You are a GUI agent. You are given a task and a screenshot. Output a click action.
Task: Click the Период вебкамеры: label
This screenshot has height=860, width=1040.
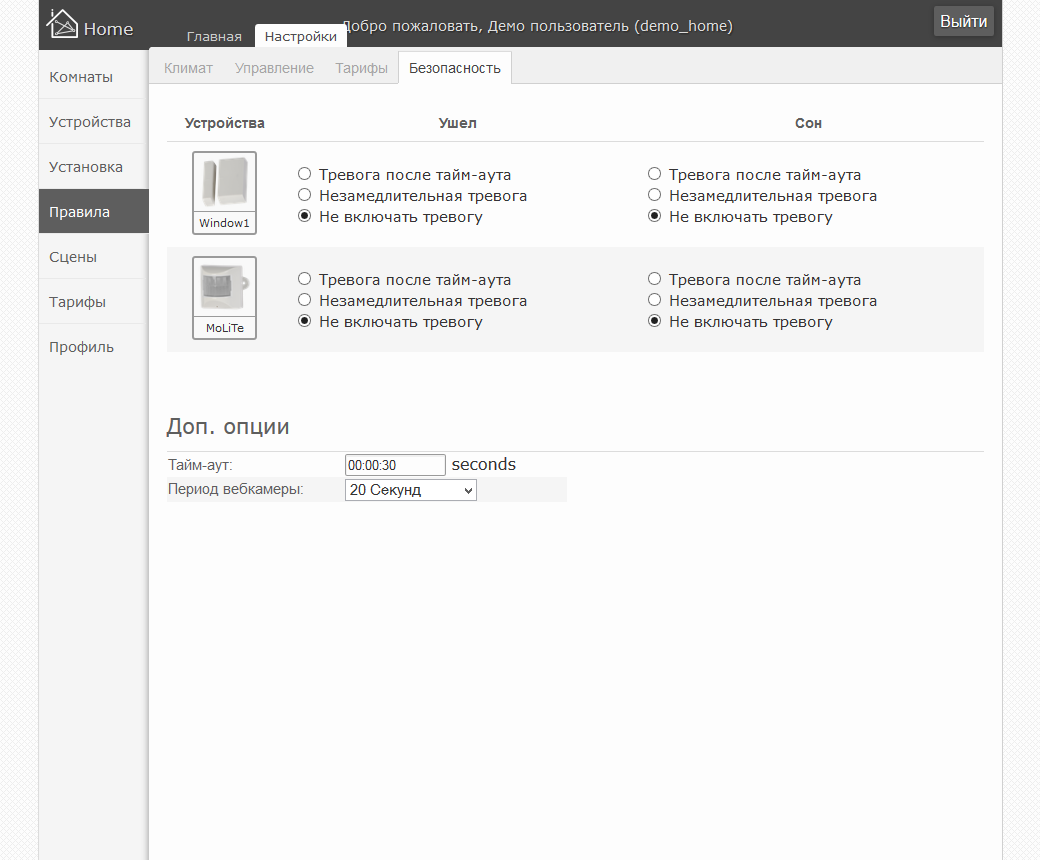pyautogui.click(x=235, y=489)
